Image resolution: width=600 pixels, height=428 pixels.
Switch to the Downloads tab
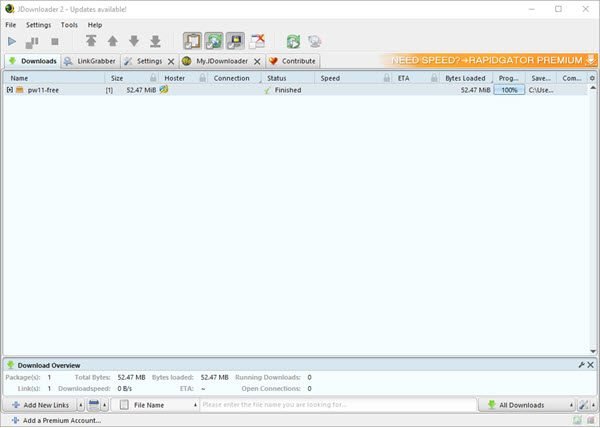click(33, 61)
